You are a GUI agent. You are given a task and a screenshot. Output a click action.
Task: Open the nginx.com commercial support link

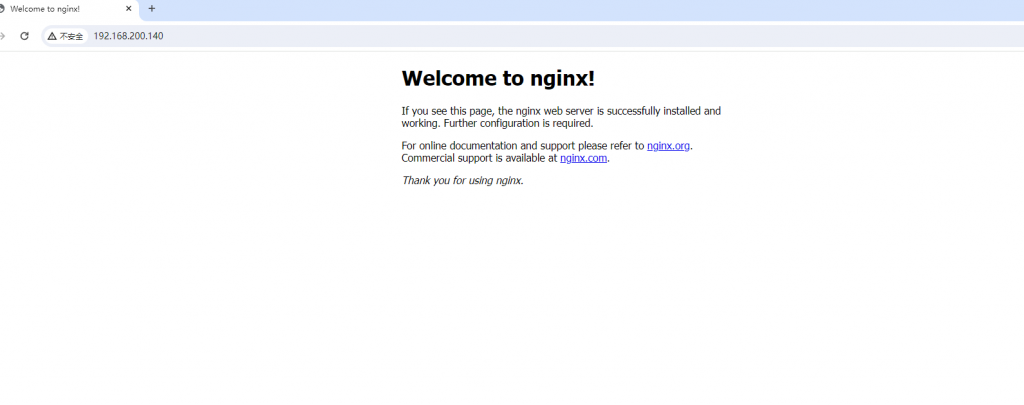tap(583, 157)
